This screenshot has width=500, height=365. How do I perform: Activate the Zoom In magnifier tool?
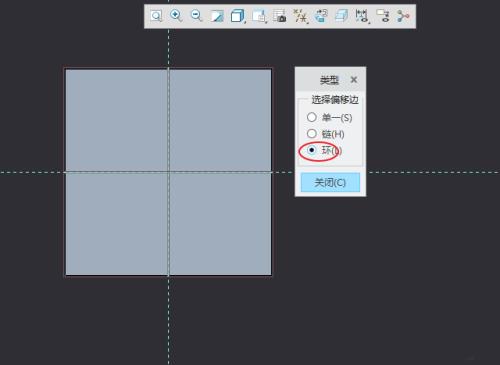pos(176,16)
